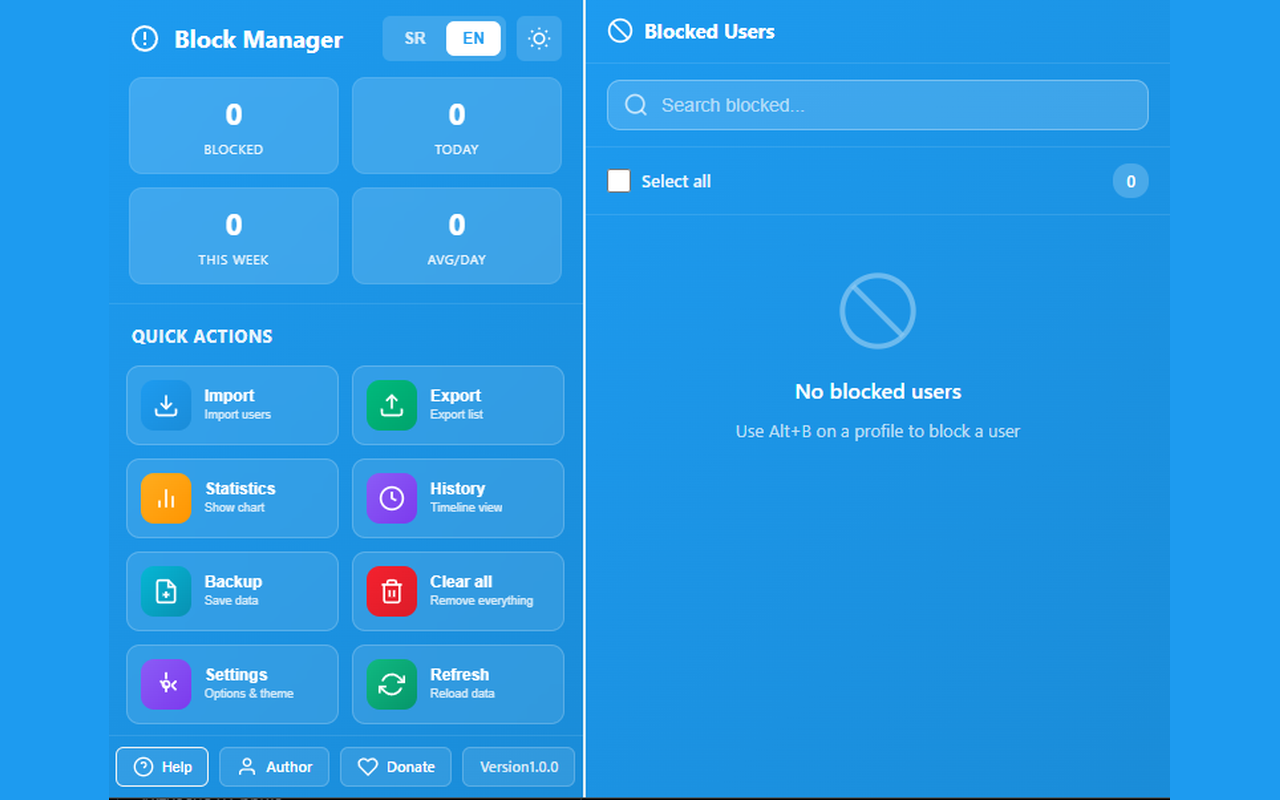Select the Clear all trash icon
Screen dimensions: 1280x800
(x=391, y=591)
